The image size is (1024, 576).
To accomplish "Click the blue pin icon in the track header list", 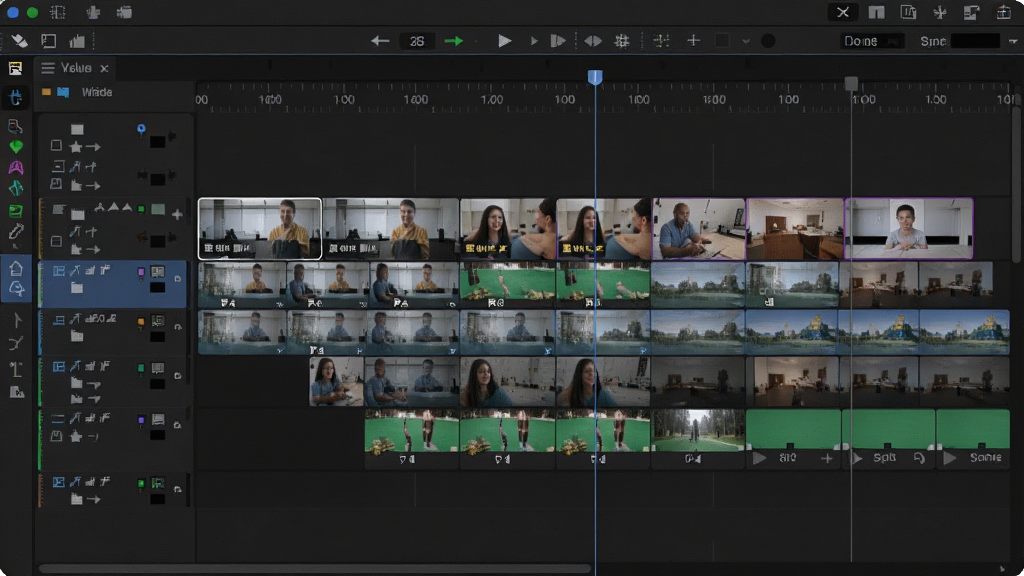I will (x=141, y=129).
